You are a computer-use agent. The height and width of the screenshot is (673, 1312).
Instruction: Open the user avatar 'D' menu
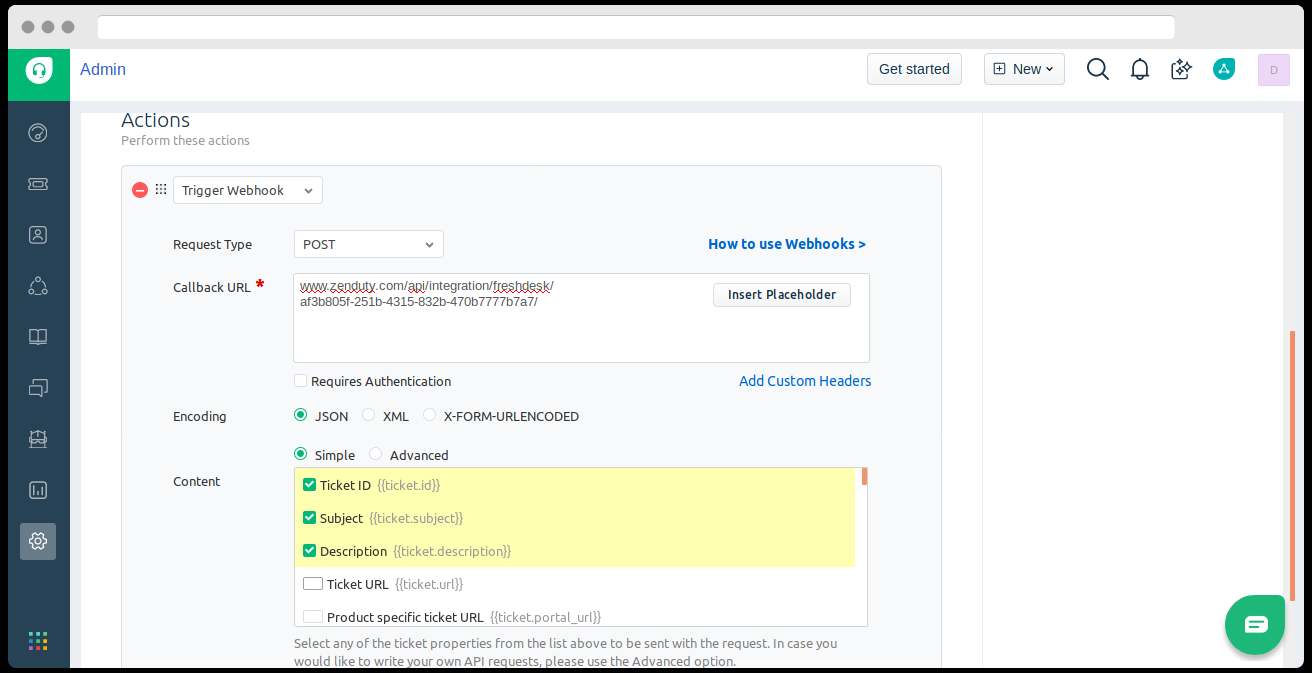point(1274,69)
